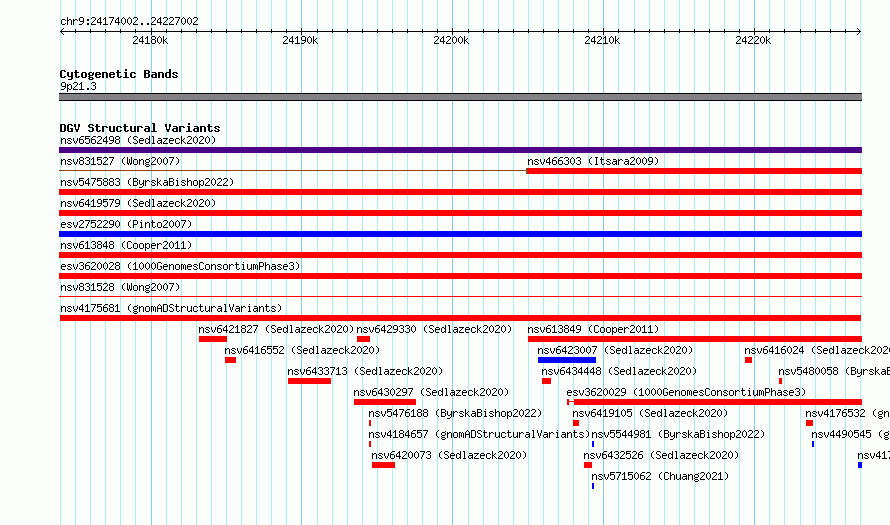This screenshot has height=525, width=890.
Task: Click the nsv6419105 (Sedlazeck2020) label
Action: pyautogui.click(x=650, y=413)
